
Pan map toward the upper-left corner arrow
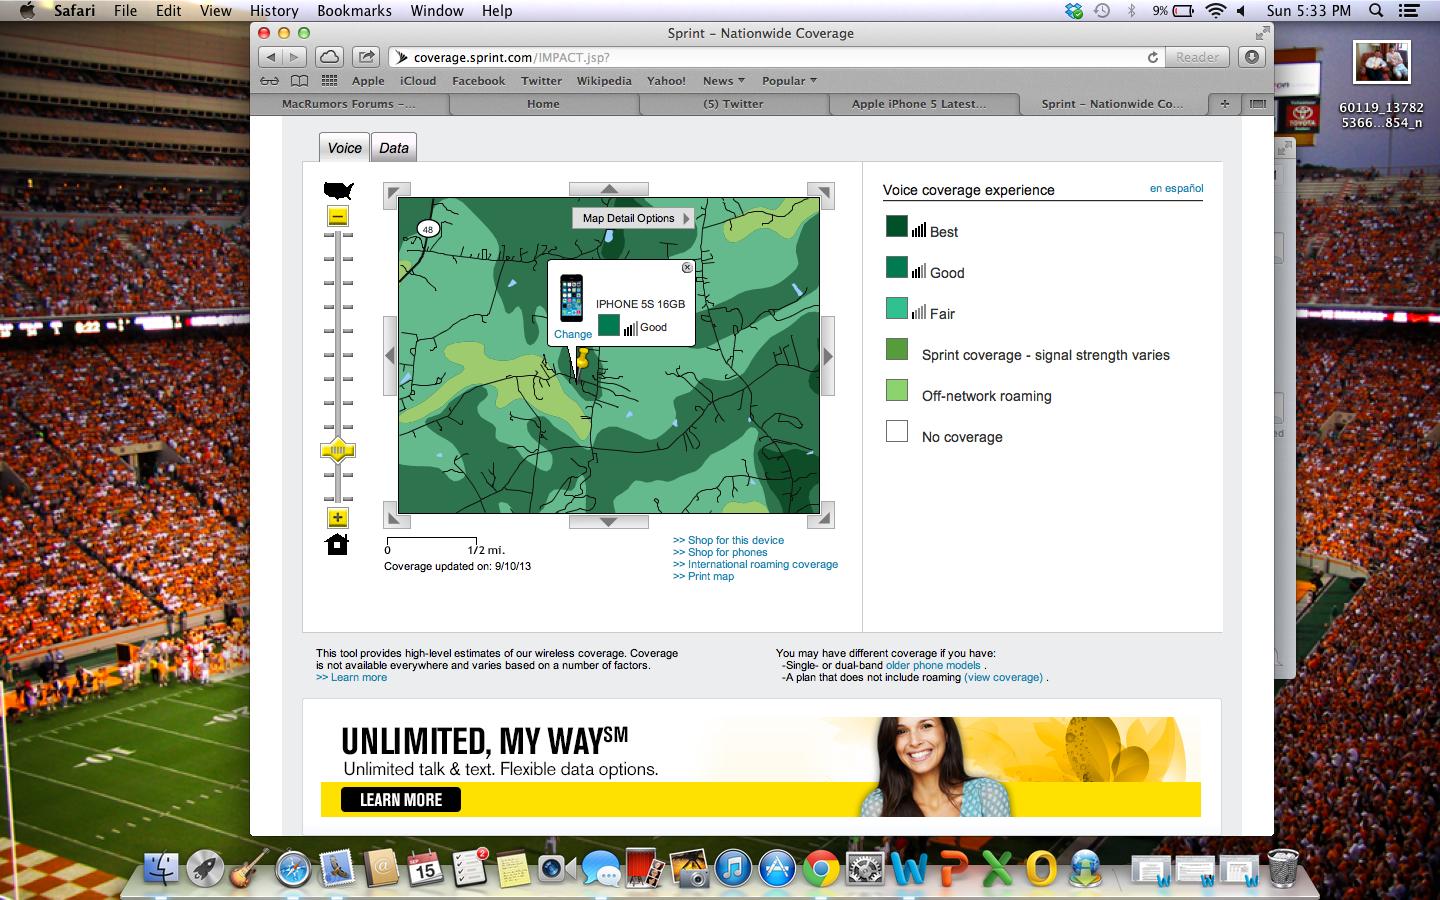click(396, 195)
